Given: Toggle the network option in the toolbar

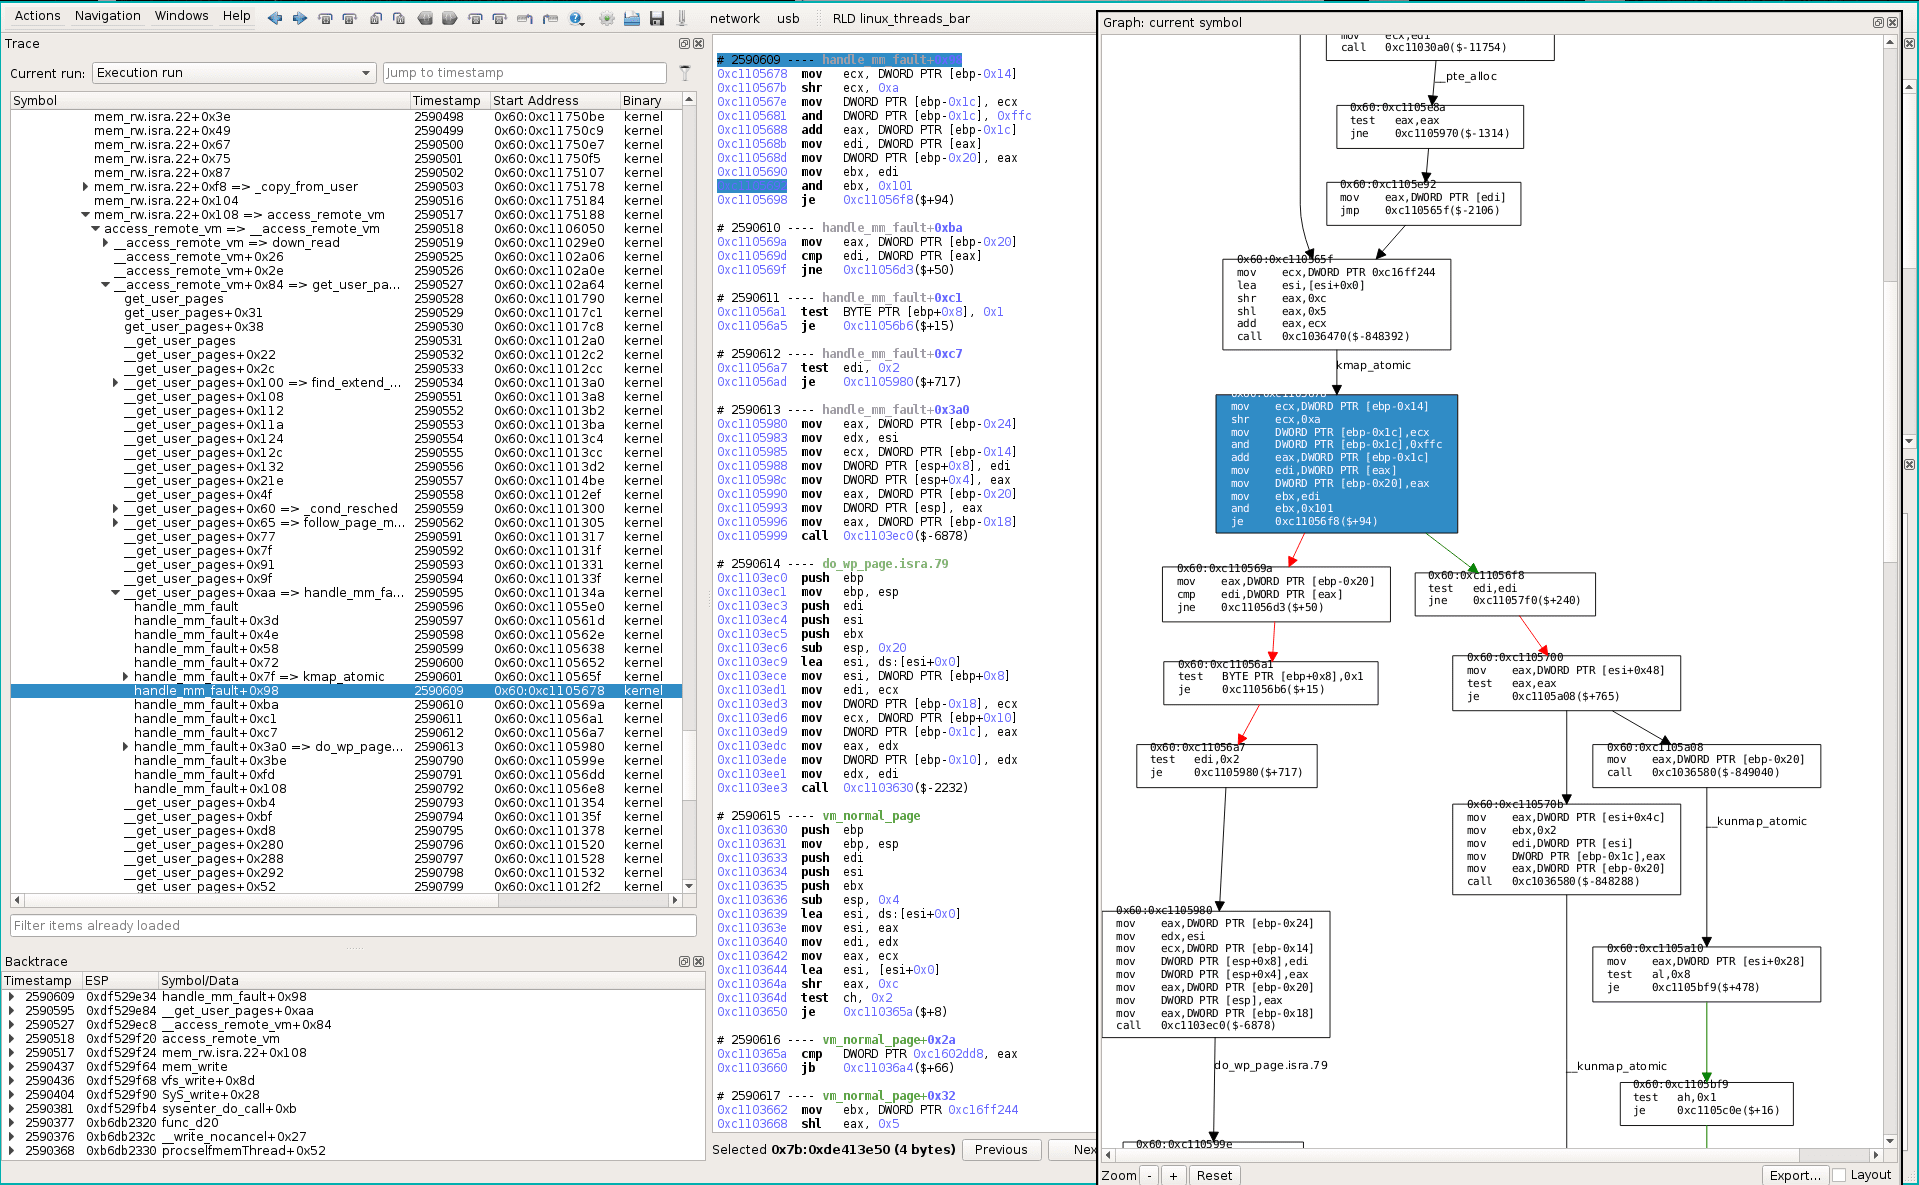Looking at the screenshot, I should pos(735,18).
